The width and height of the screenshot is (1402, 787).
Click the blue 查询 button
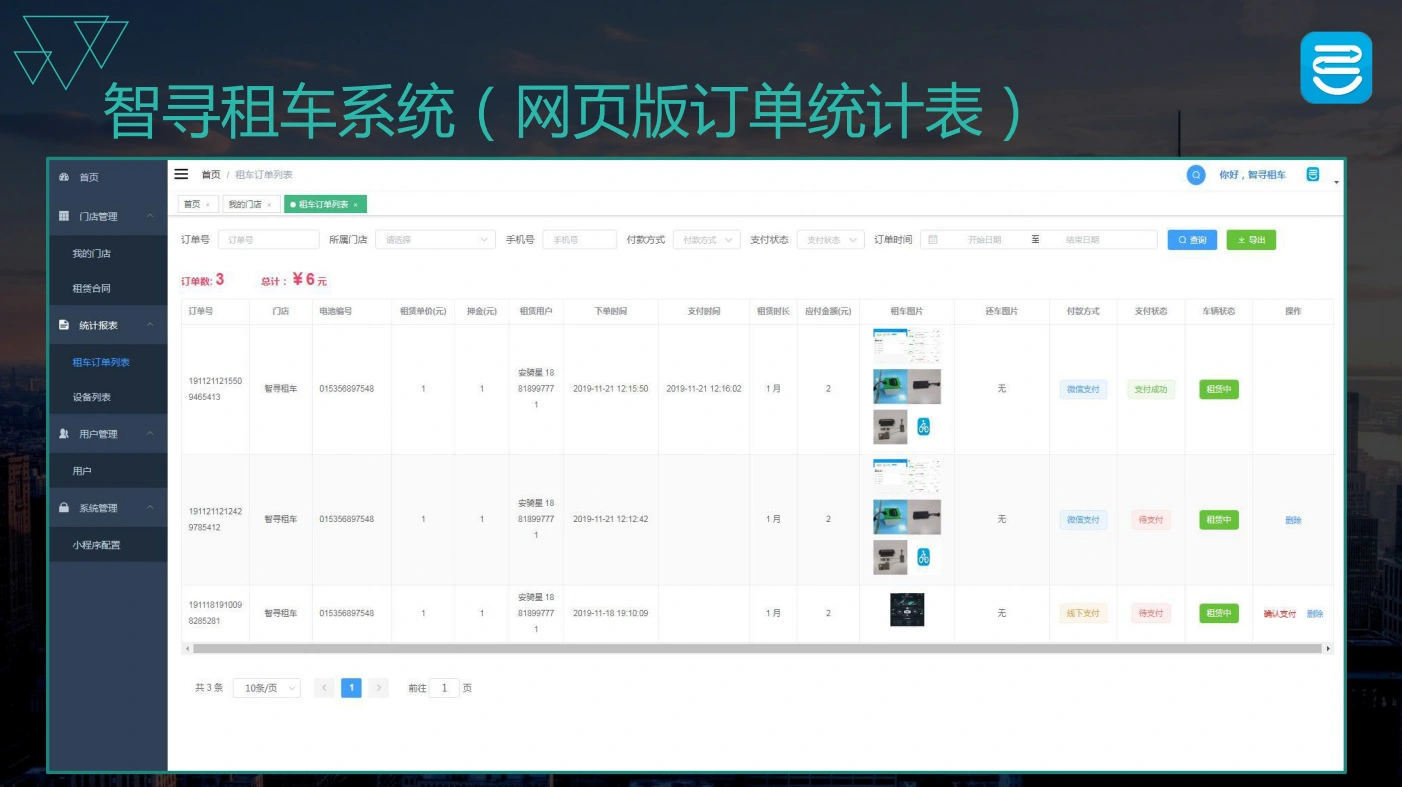click(x=1192, y=240)
